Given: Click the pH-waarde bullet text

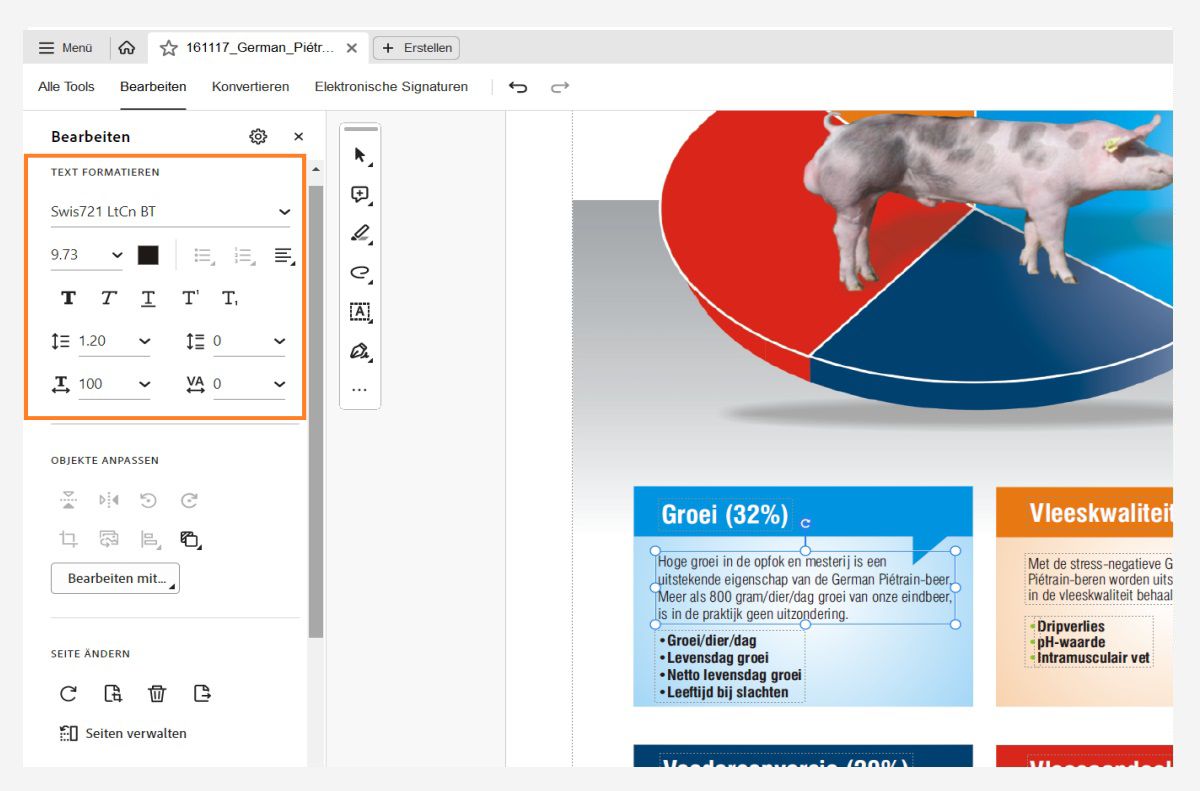Looking at the screenshot, I should point(1071,642).
